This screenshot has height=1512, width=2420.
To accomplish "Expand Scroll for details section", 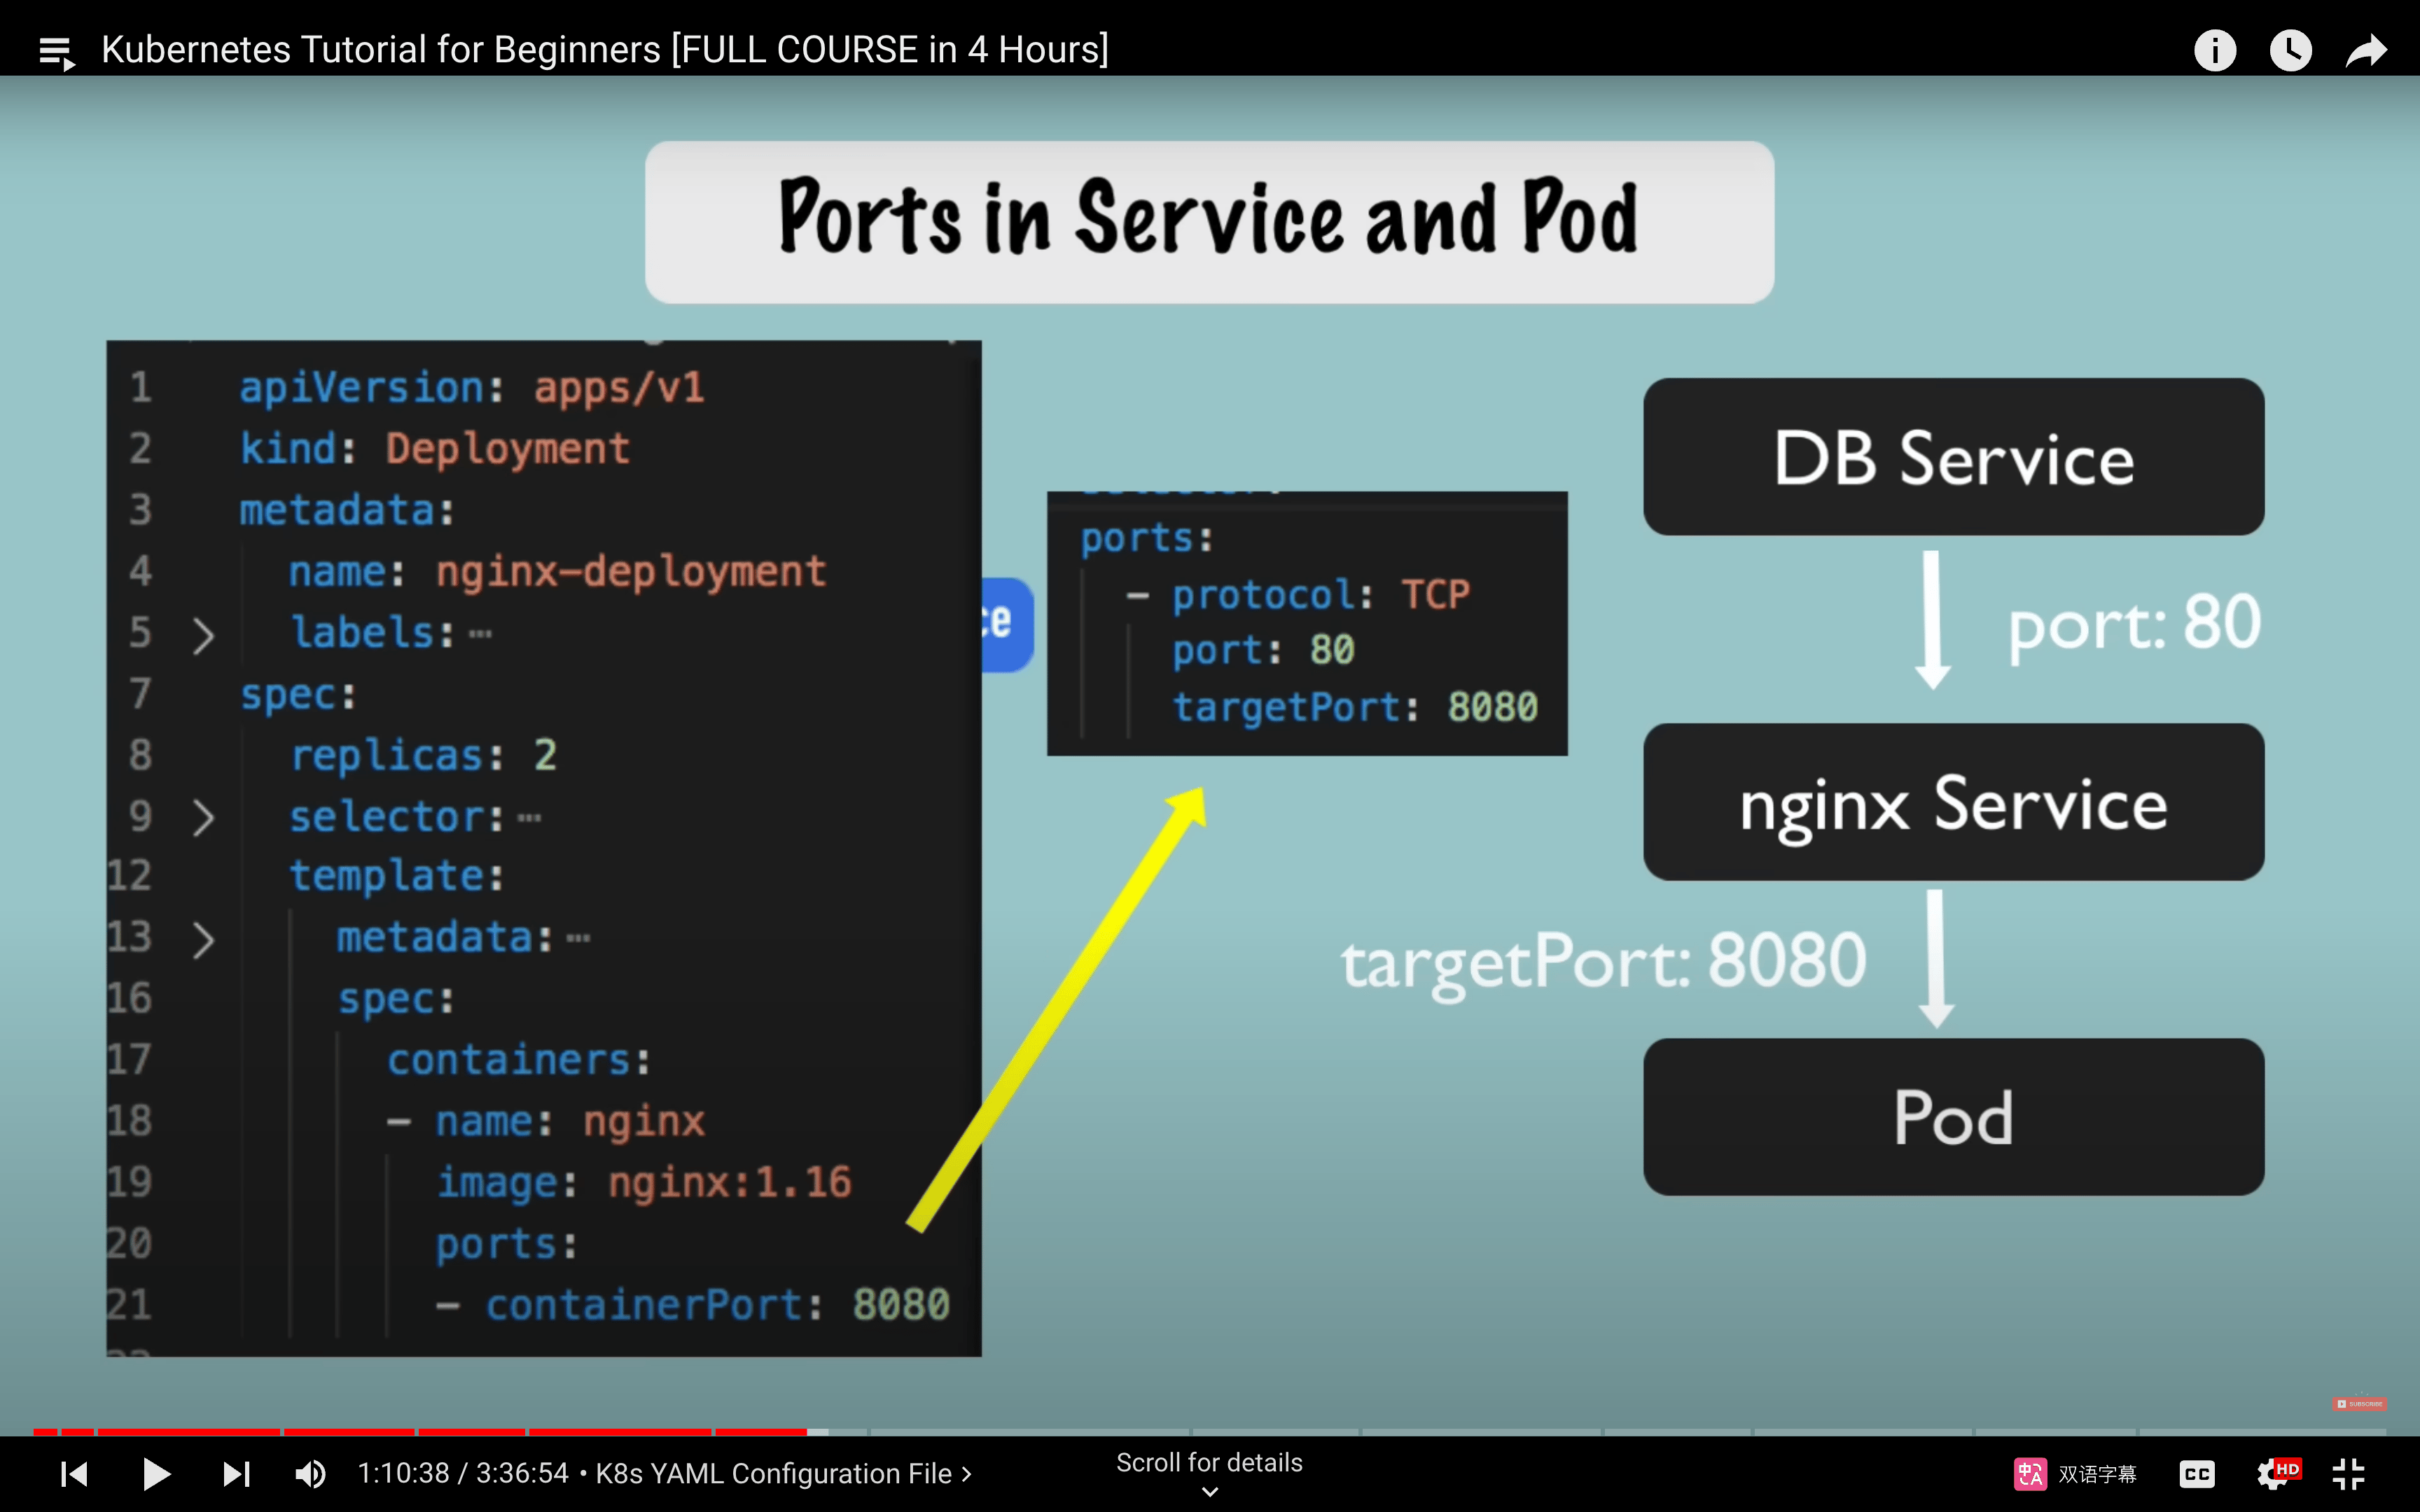I will [x=1209, y=1473].
